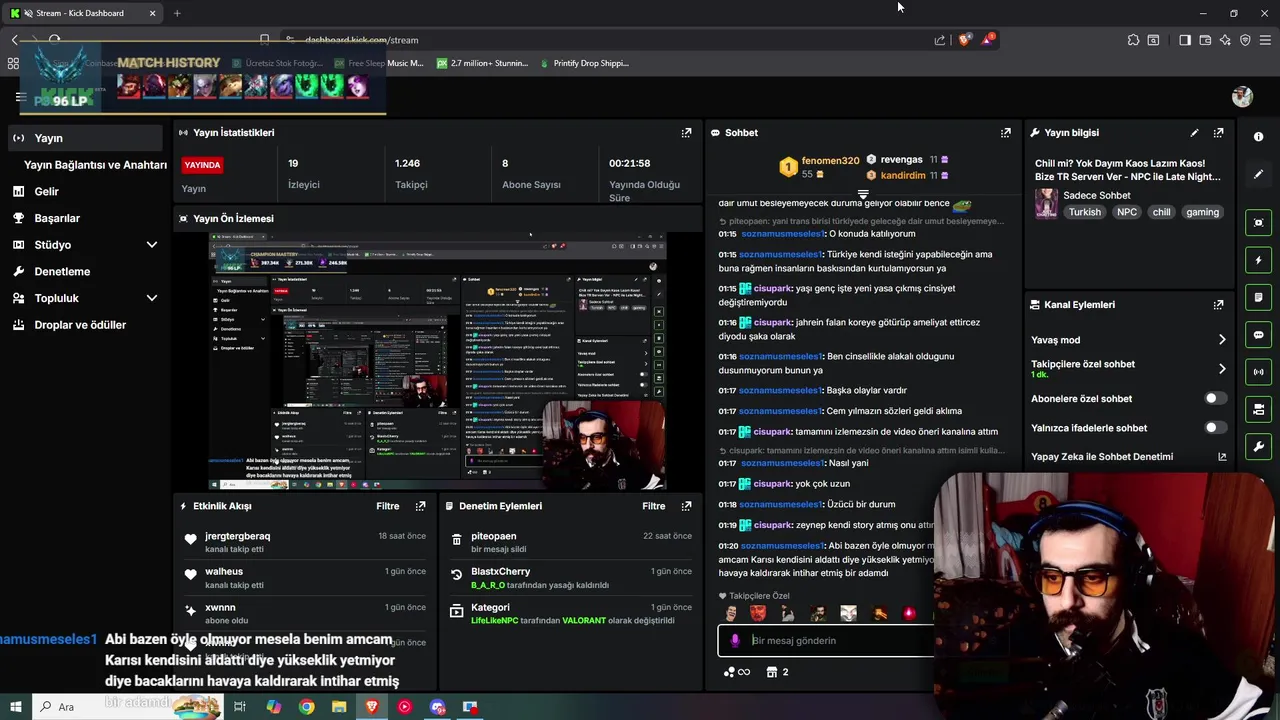Pop out the Etkinlik Akışı panel
The width and height of the screenshot is (1280, 720).
click(x=420, y=506)
